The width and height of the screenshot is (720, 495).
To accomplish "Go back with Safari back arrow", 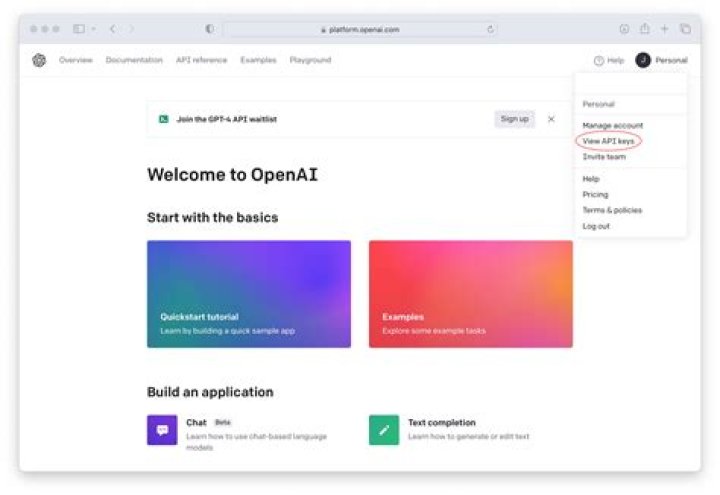I will 112,29.
